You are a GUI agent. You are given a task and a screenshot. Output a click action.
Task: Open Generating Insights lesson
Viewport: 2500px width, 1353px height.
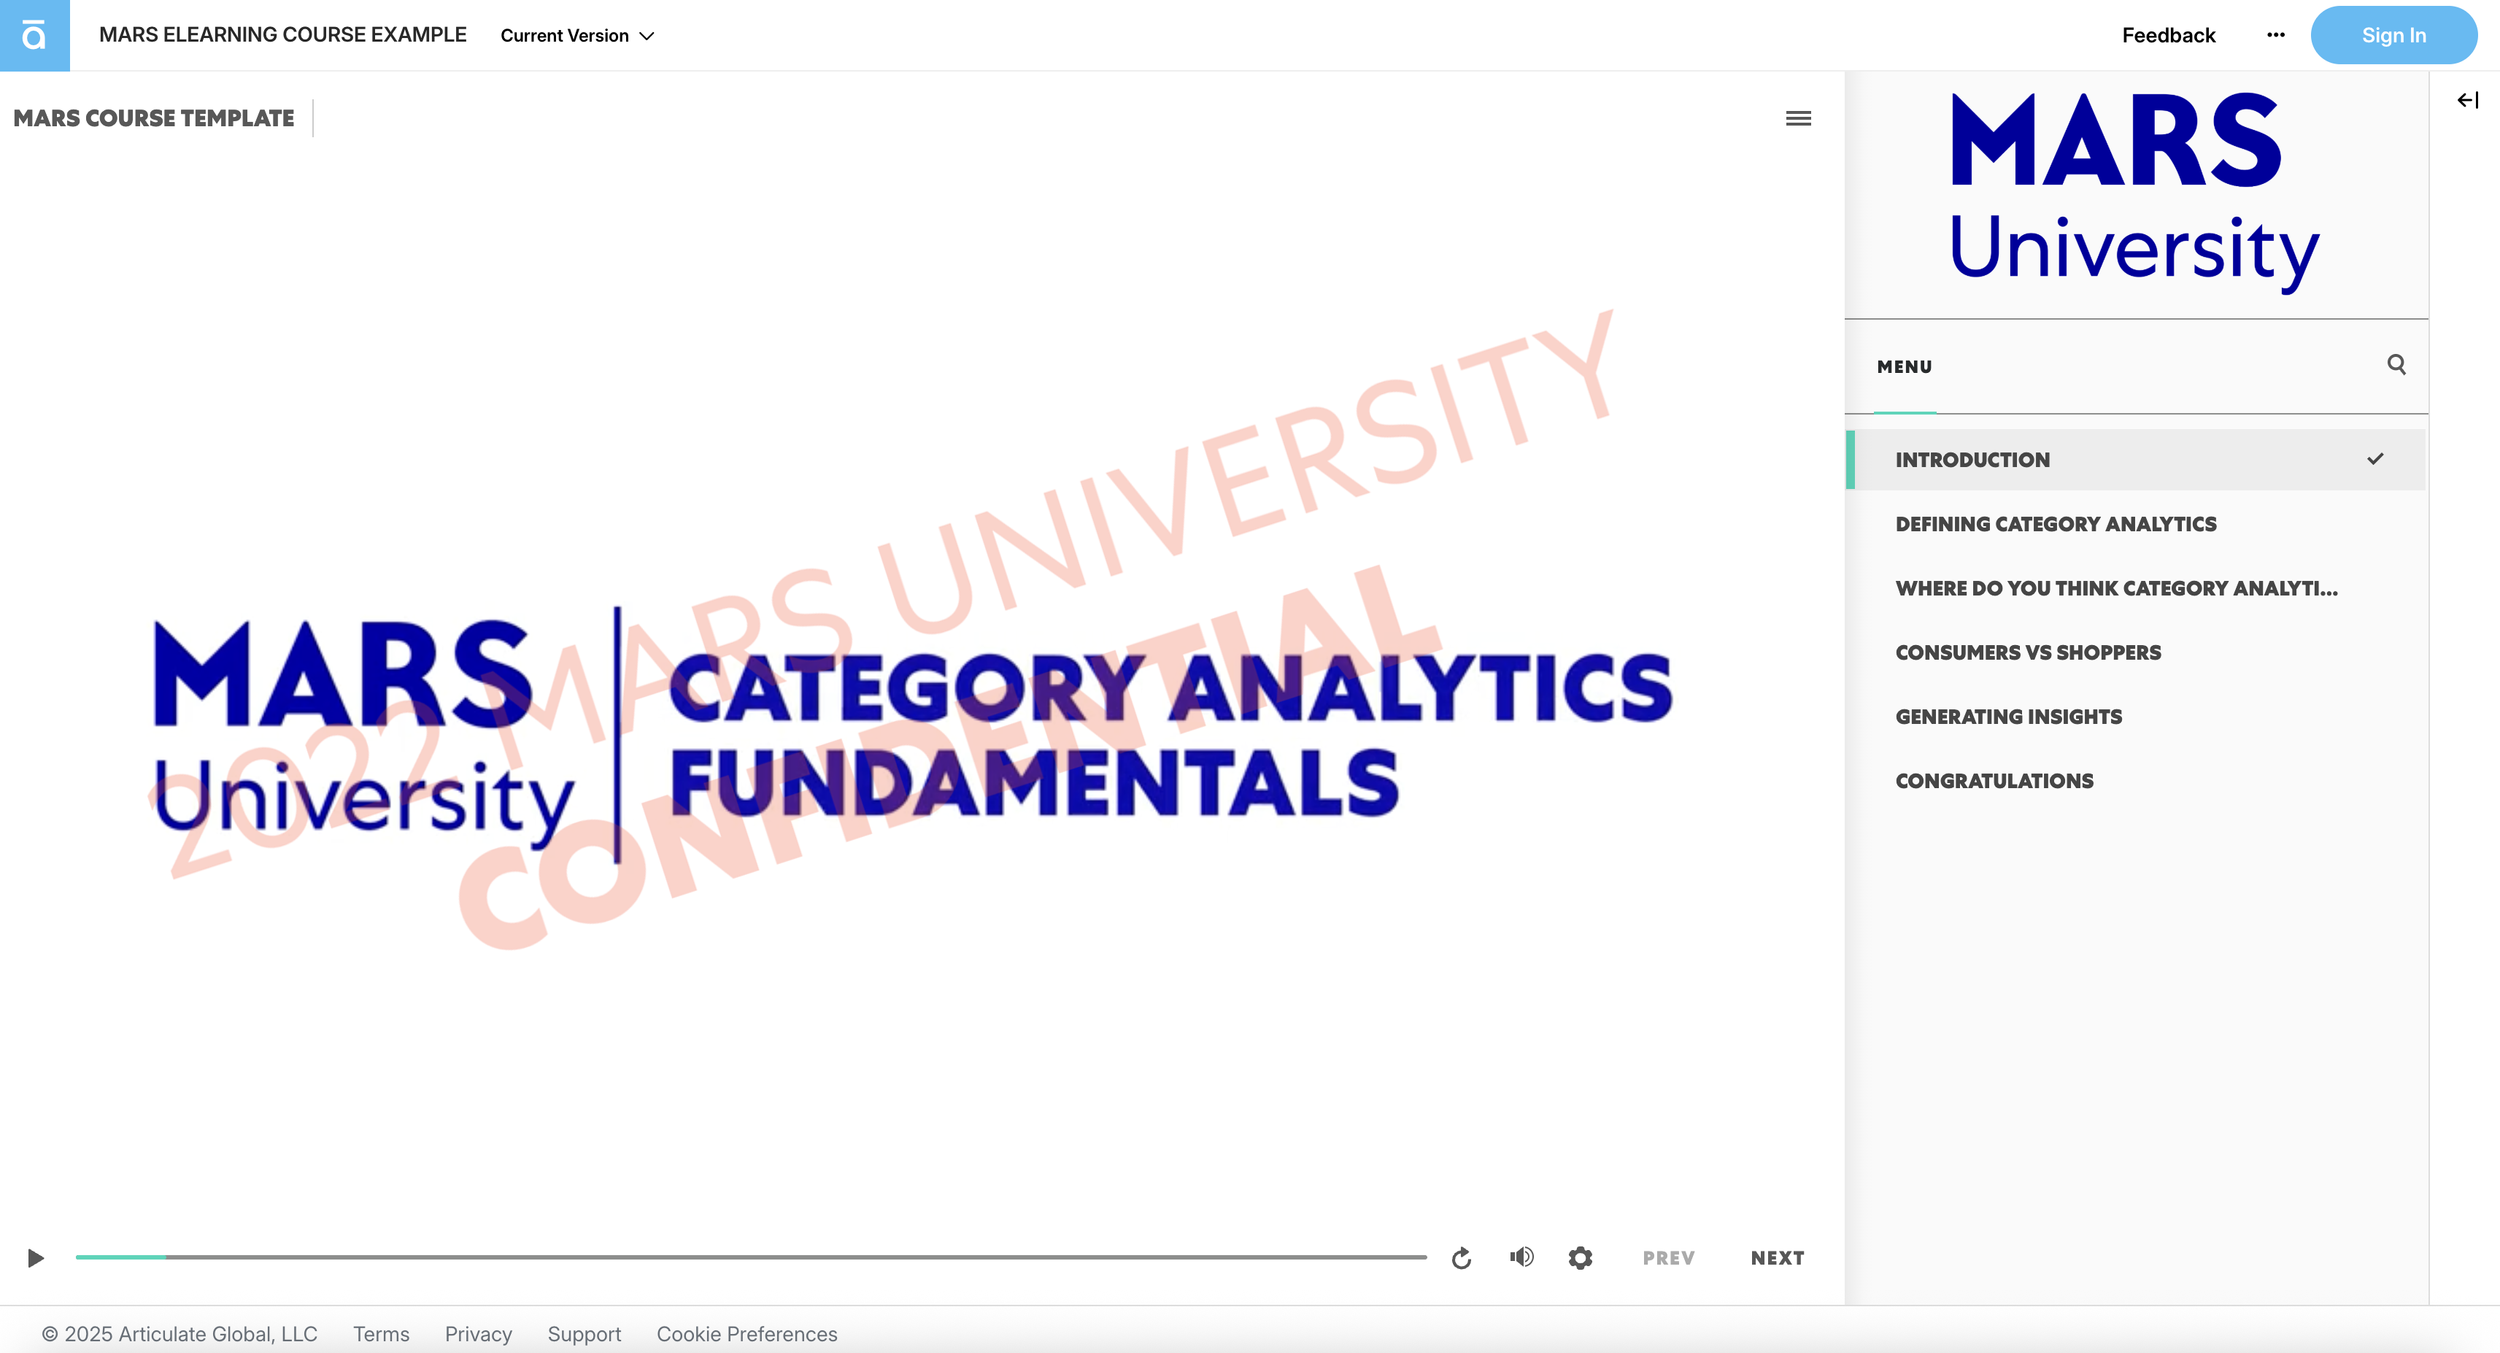coord(2136,717)
